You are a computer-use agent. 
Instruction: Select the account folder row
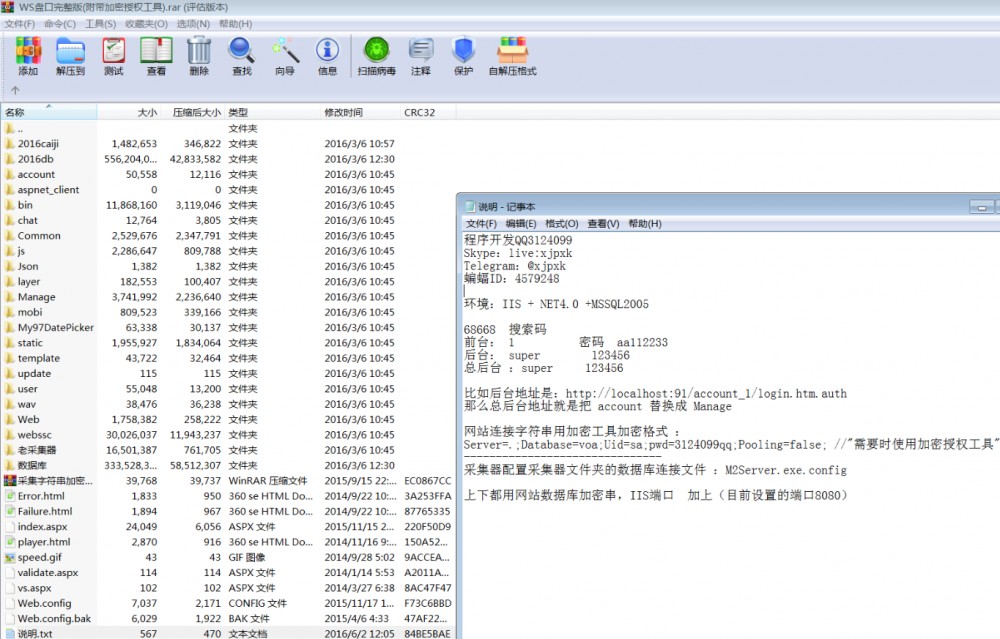[228, 174]
